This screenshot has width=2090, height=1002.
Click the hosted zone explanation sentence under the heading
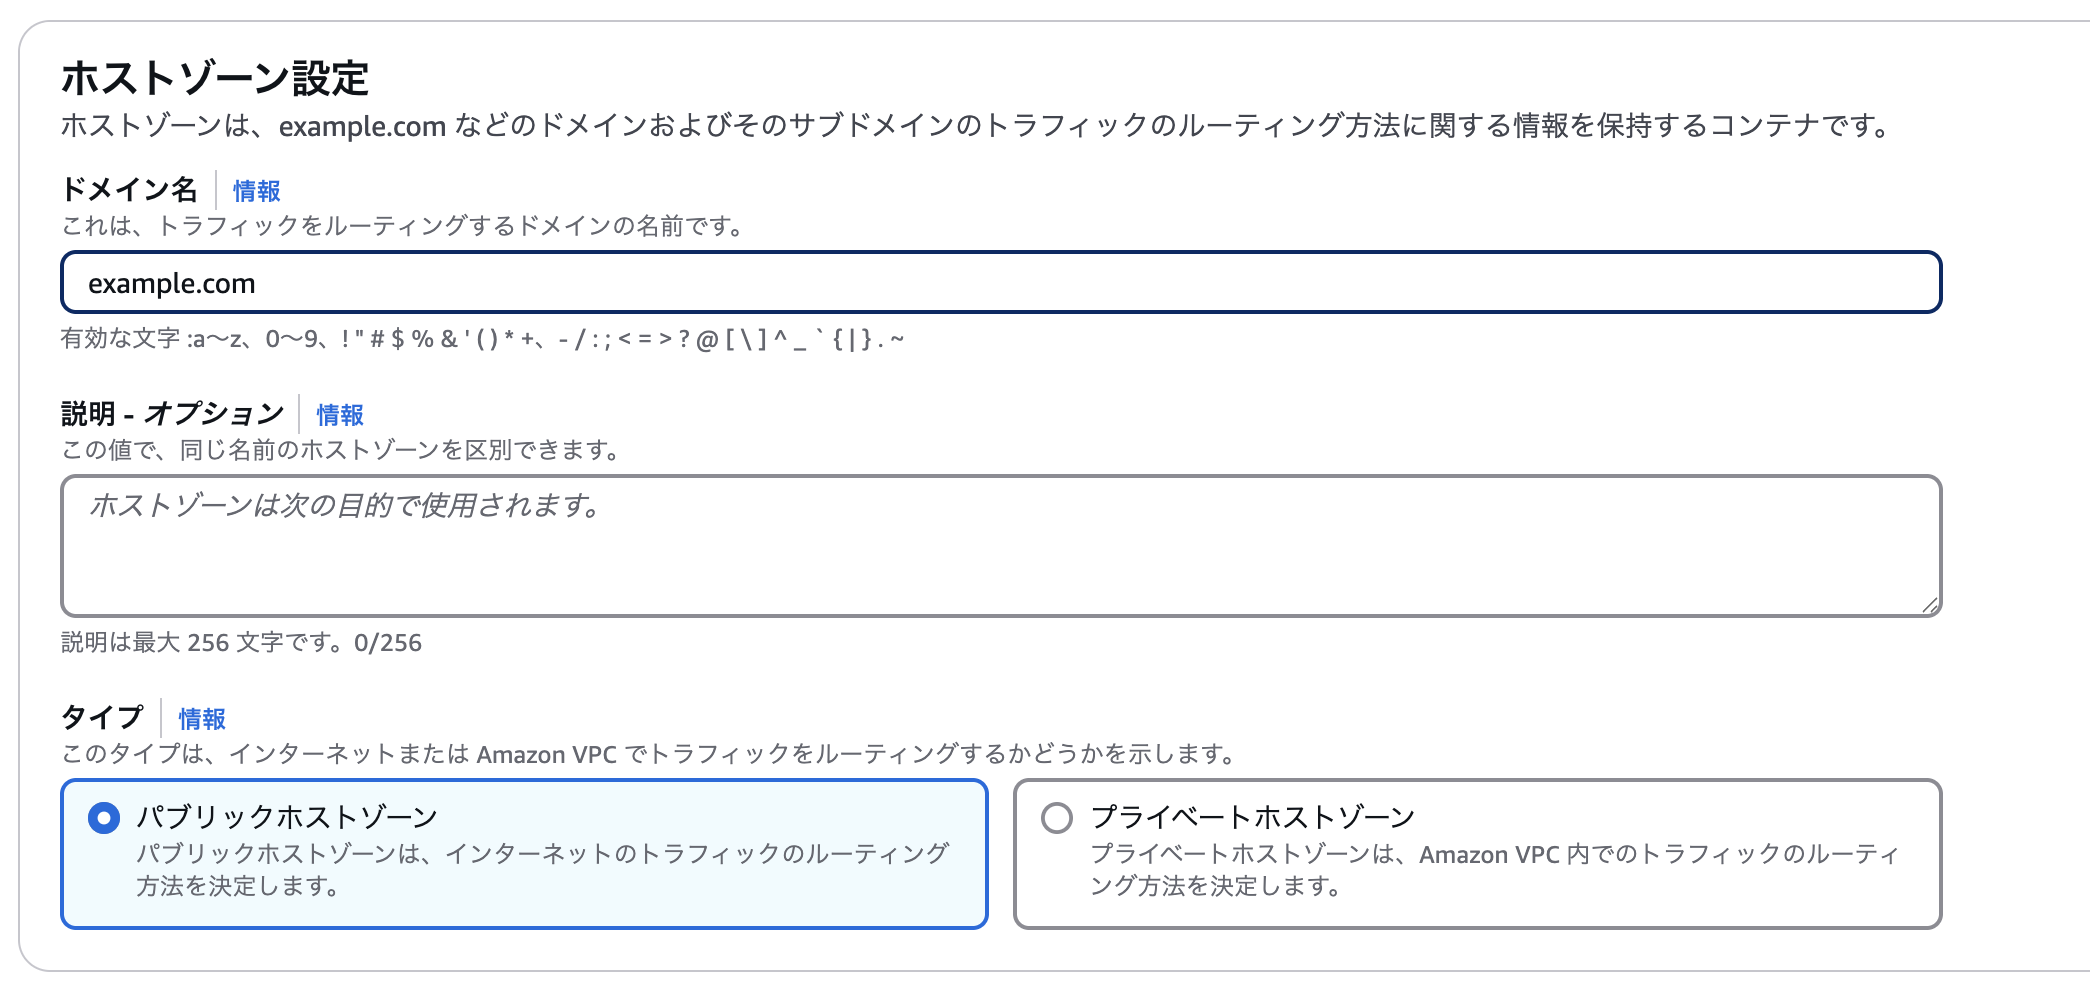click(975, 126)
